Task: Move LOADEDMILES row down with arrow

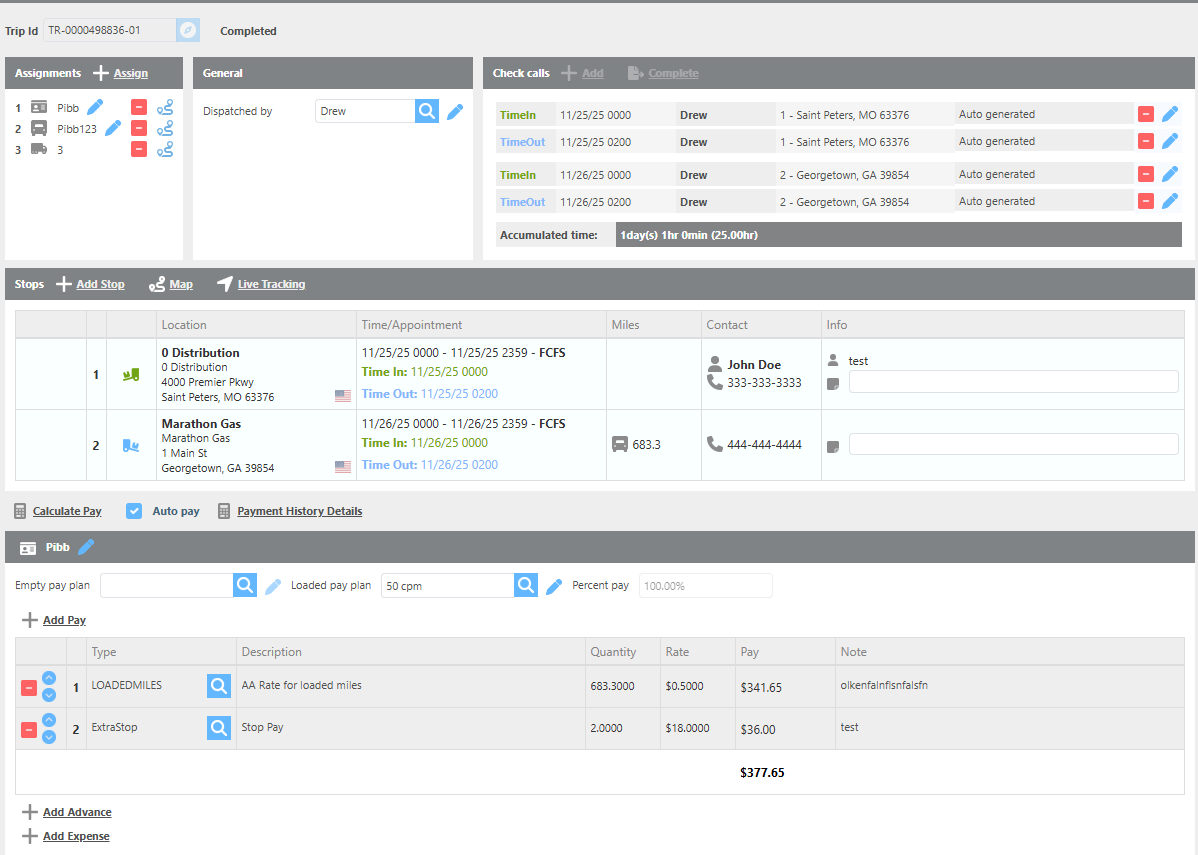Action: 49,695
